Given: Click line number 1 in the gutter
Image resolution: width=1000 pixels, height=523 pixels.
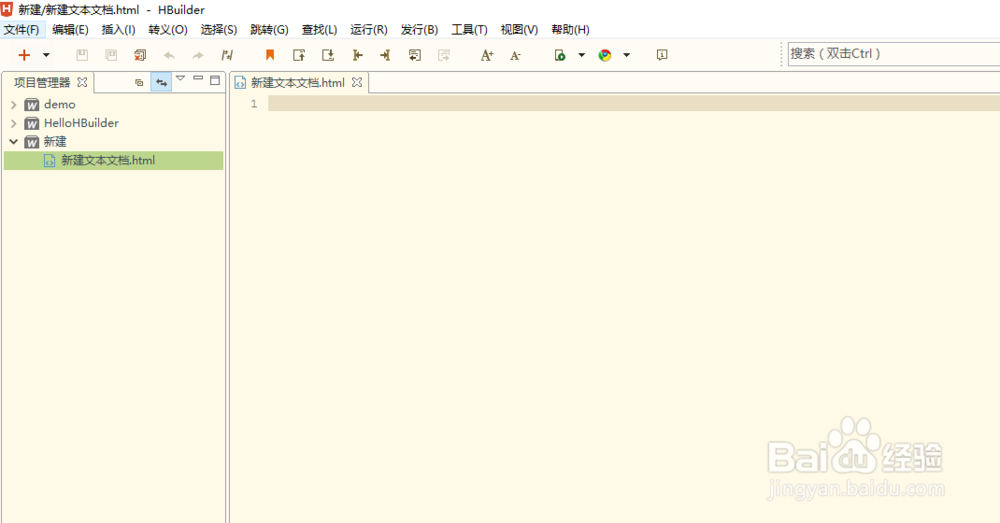Looking at the screenshot, I should point(254,104).
